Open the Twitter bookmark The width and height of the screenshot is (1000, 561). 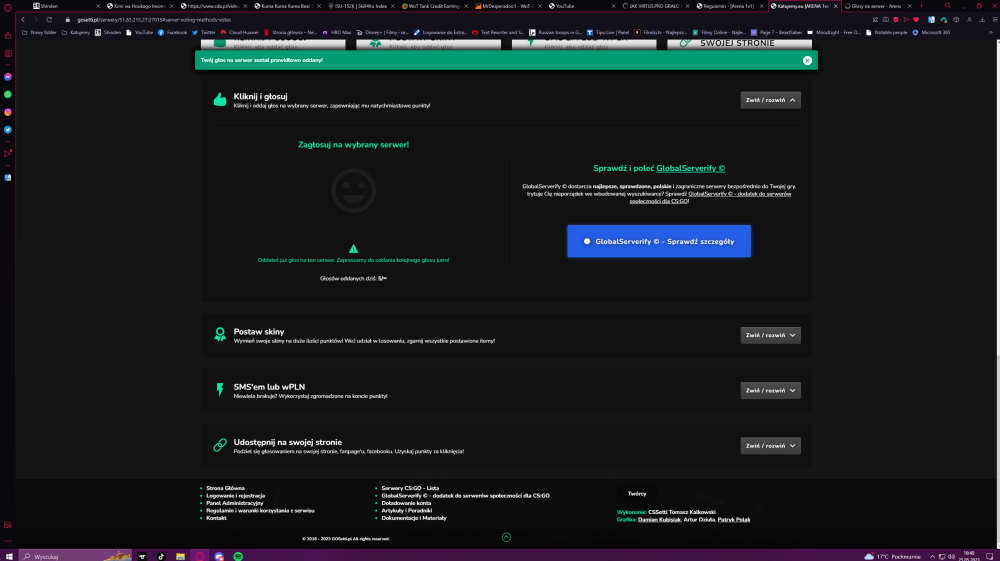tap(203, 33)
